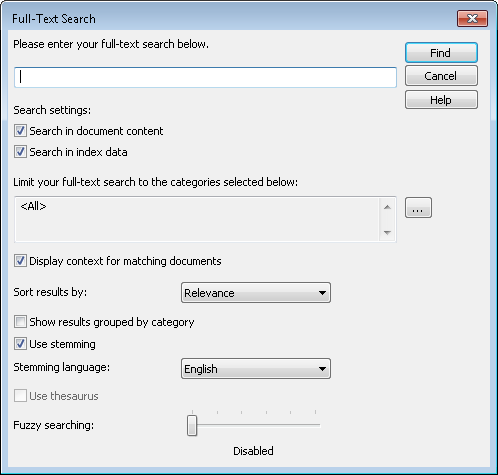Click the Fuzzy searching slider thumb
This screenshot has width=498, height=475.
(192, 425)
